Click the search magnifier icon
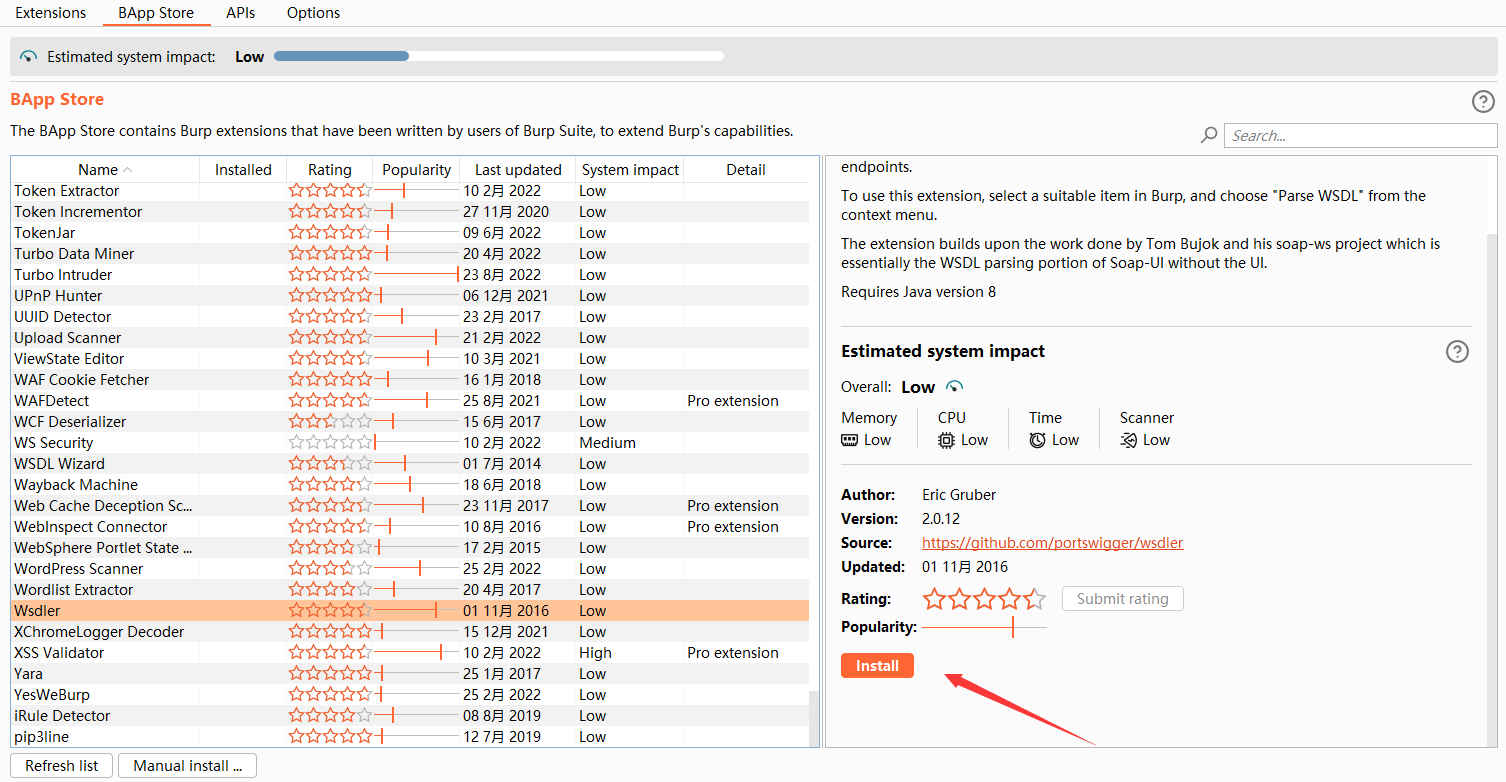 coord(1209,135)
